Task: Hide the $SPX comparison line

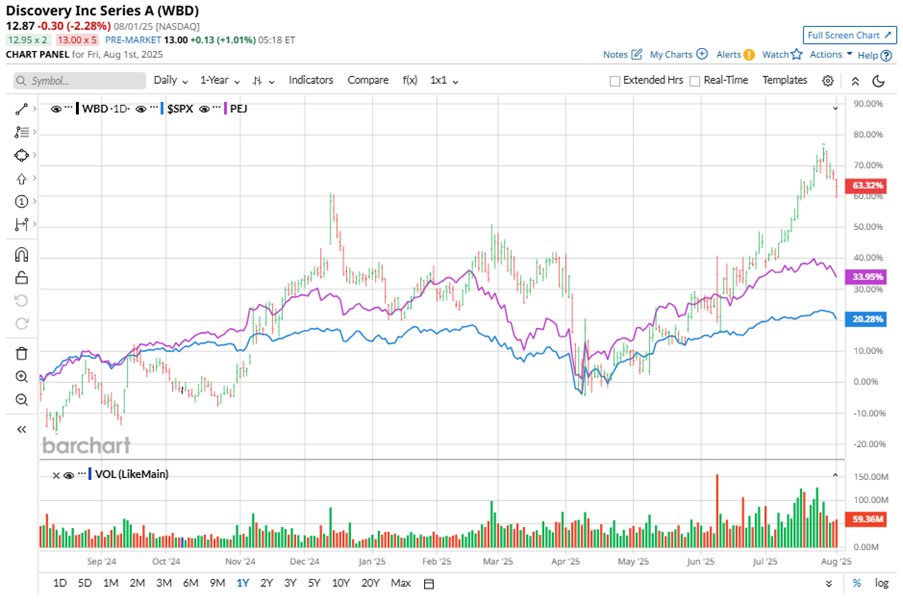Action: coord(141,109)
